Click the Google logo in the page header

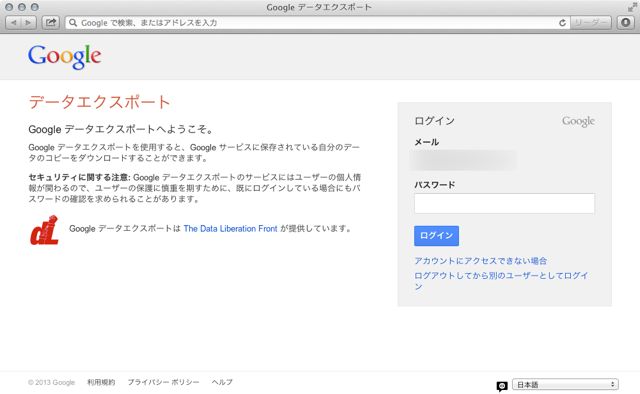click(x=64, y=57)
